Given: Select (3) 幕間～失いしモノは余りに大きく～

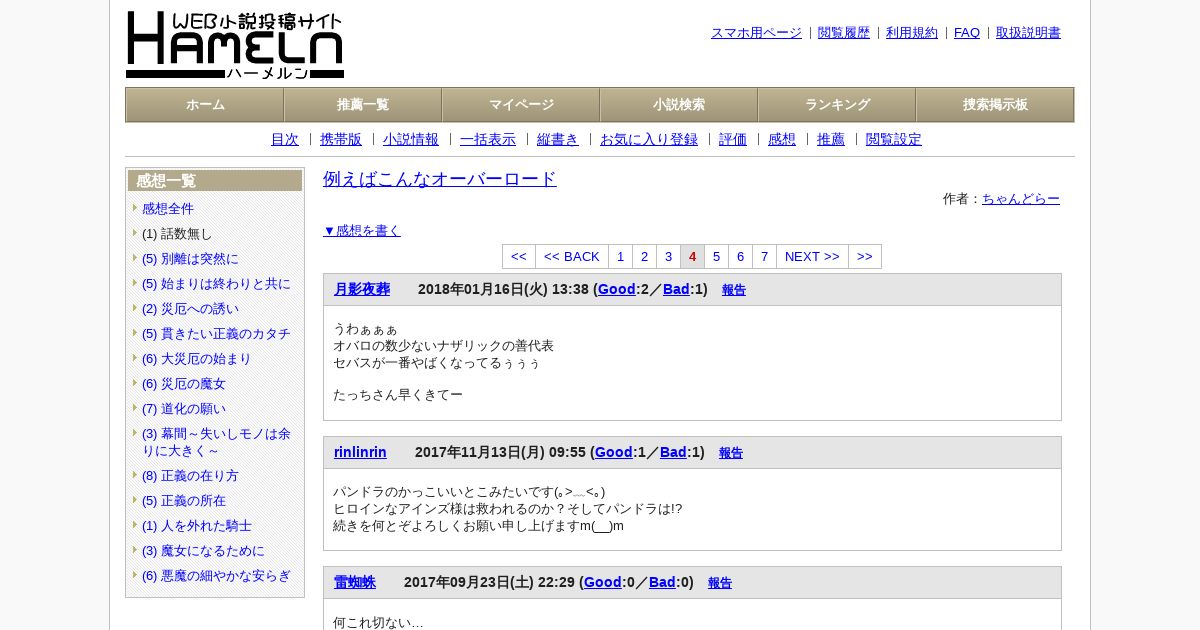Looking at the screenshot, I should pos(216,442).
